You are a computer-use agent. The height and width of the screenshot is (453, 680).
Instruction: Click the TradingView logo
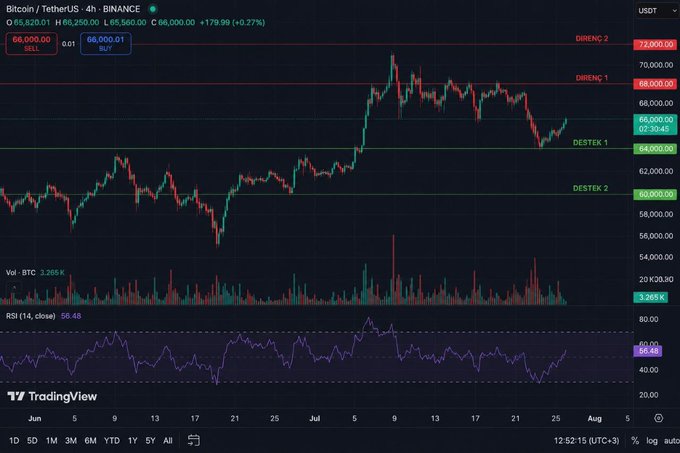[x=52, y=396]
